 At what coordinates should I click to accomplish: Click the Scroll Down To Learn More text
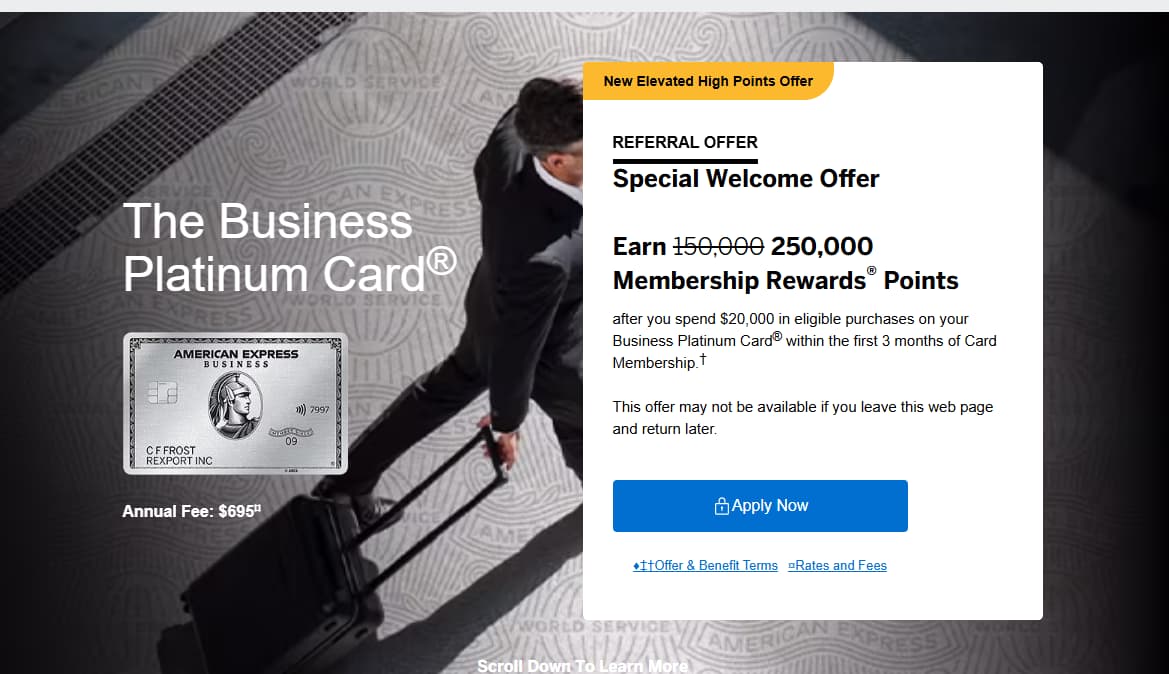[582, 666]
